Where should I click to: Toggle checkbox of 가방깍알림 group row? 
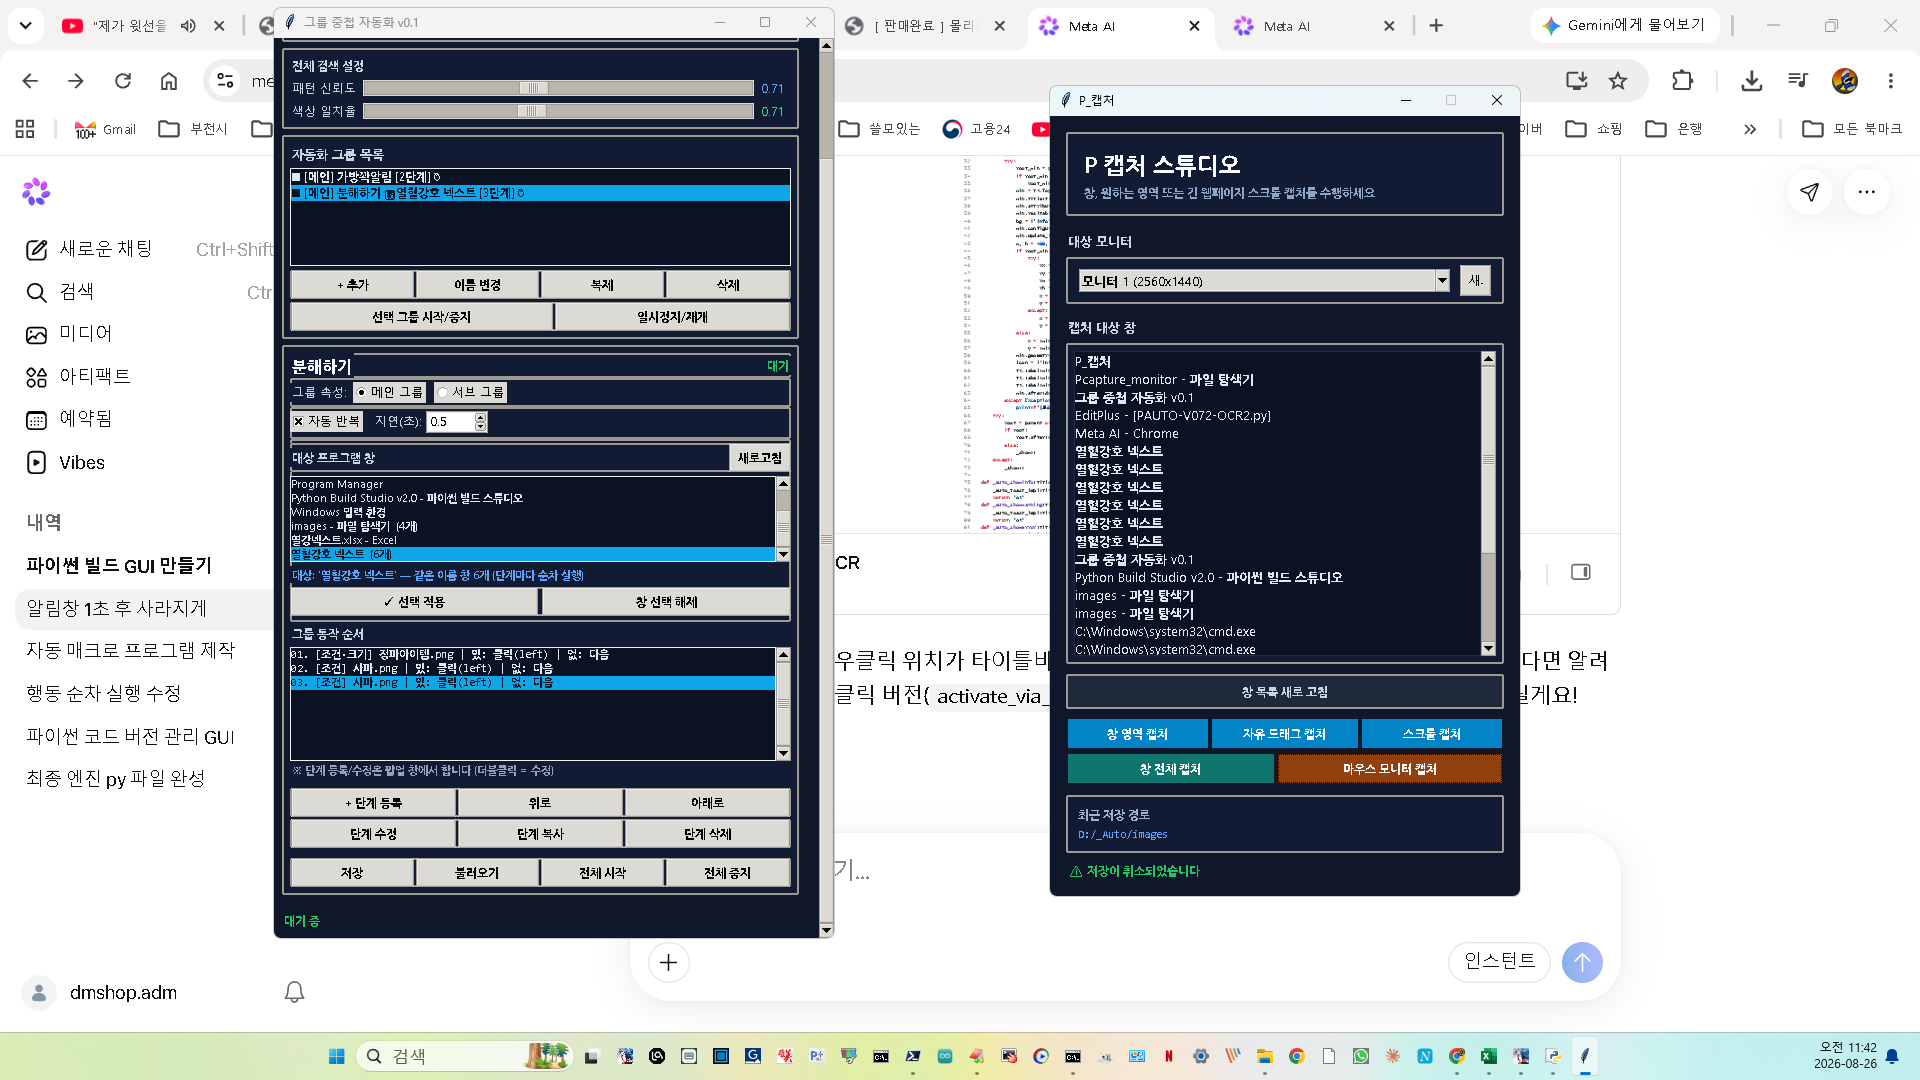[296, 177]
